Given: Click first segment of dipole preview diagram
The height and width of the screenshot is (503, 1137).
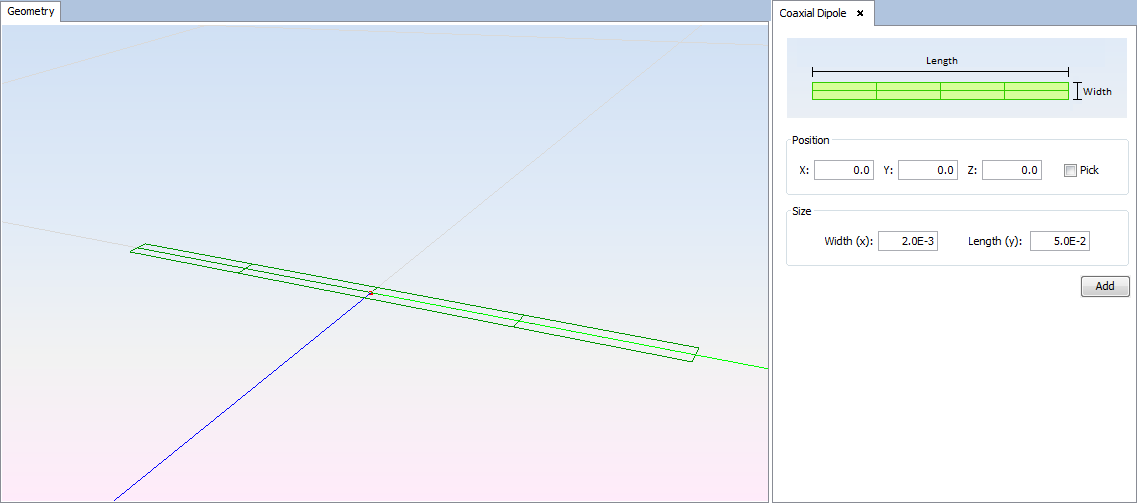Looking at the screenshot, I should tap(844, 91).
